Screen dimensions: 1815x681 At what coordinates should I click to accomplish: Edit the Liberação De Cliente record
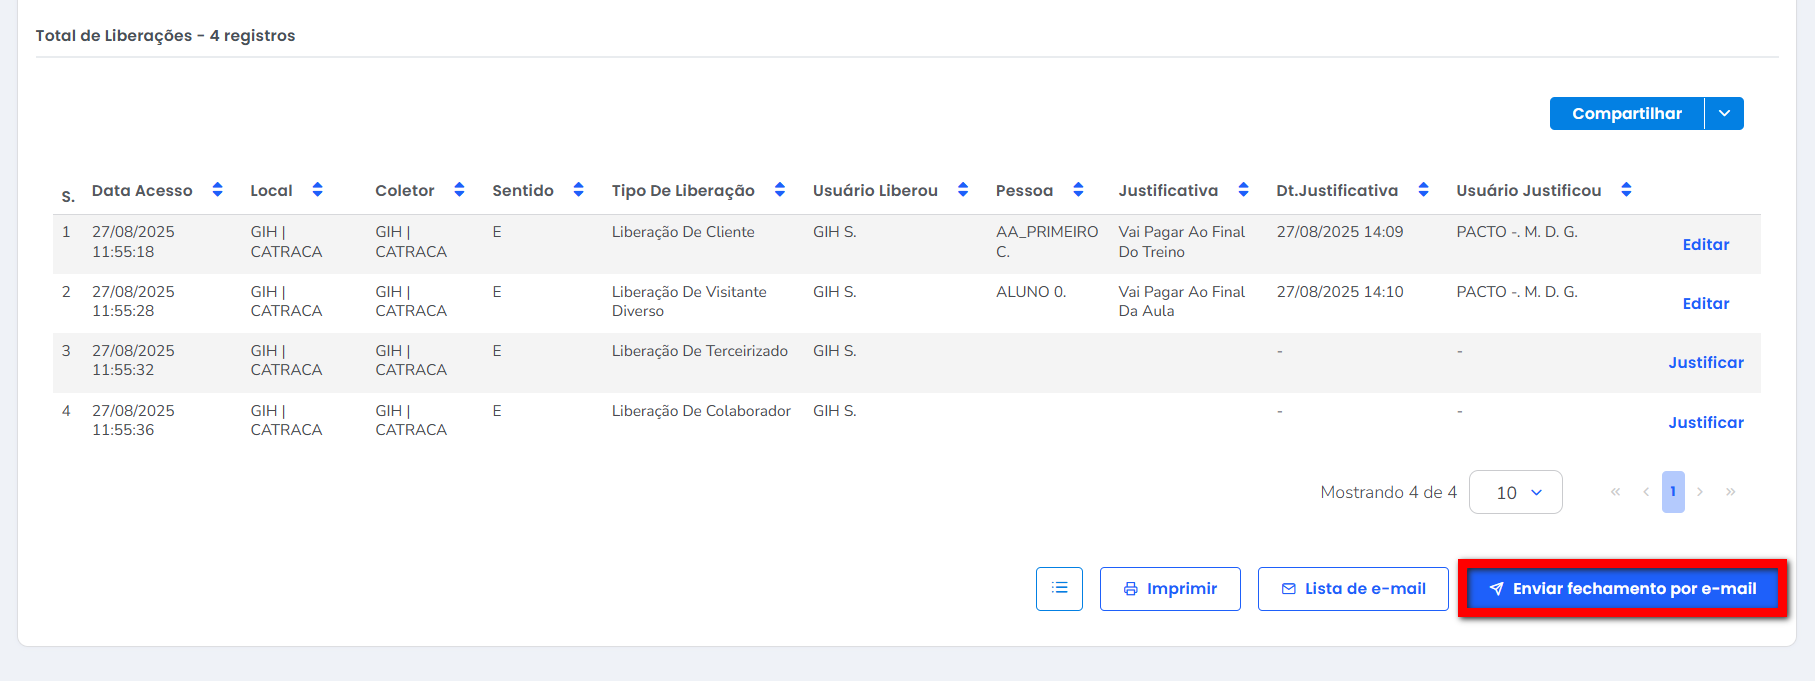[x=1705, y=245]
